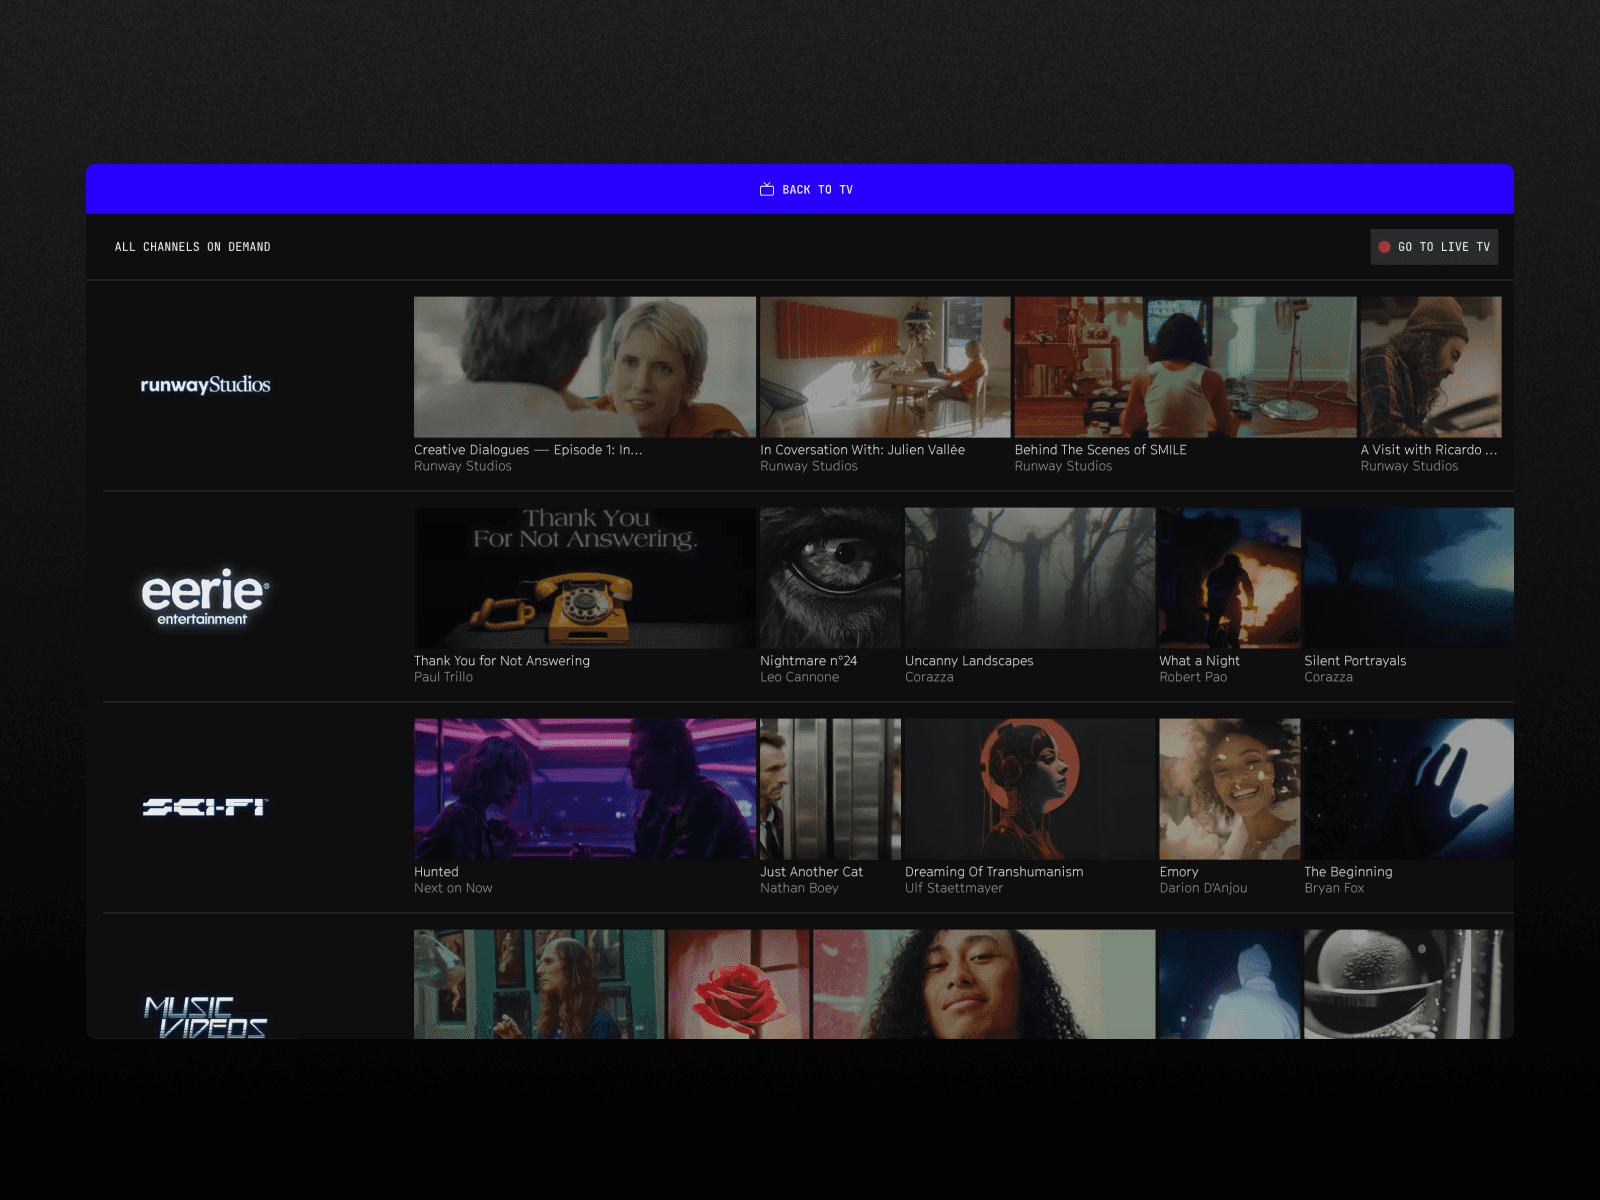Play Behind The Scenes of SMILE thumbnail
Viewport: 1600px width, 1200px height.
pyautogui.click(x=1185, y=367)
